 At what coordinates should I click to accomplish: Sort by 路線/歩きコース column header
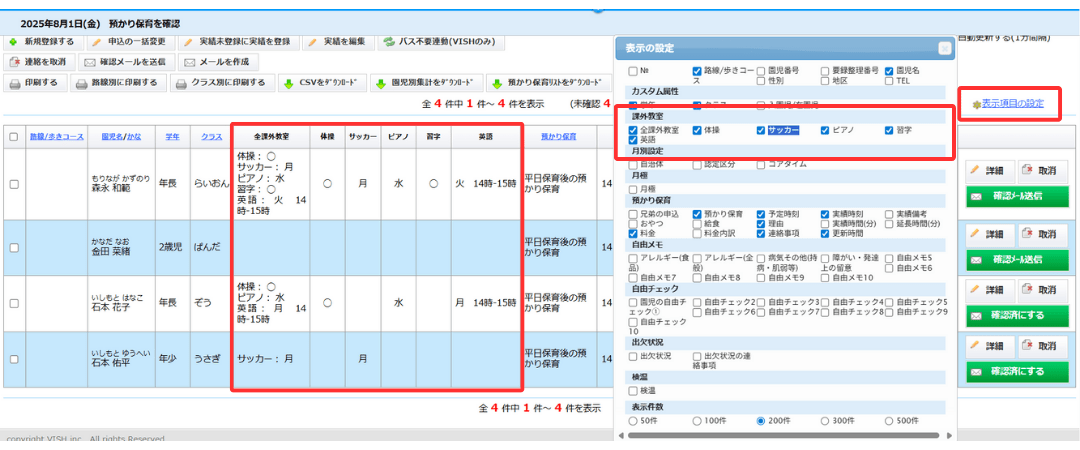pyautogui.click(x=56, y=136)
